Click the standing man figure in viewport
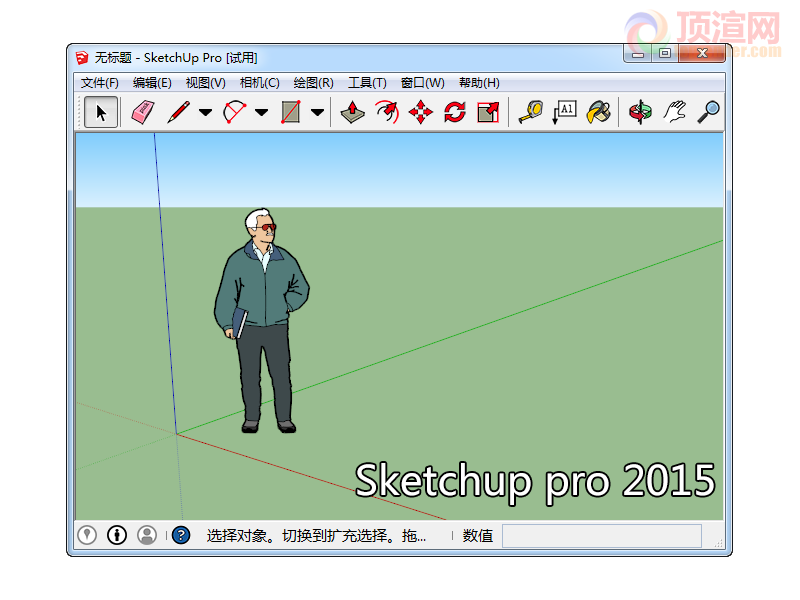 [x=261, y=320]
